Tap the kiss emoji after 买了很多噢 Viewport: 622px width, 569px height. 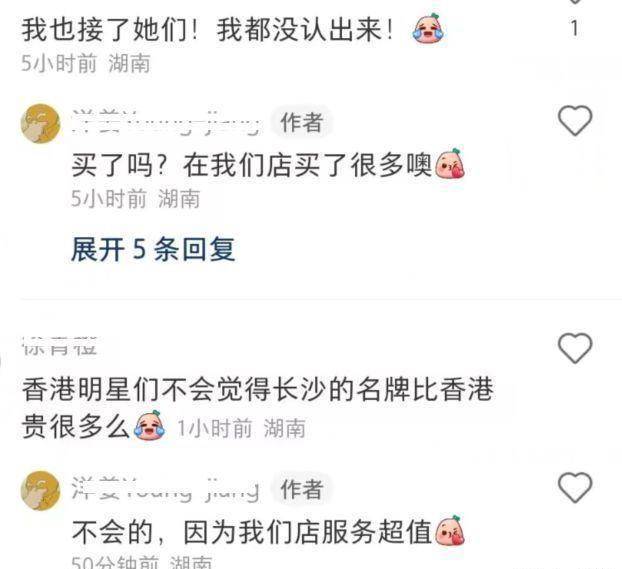point(450,163)
